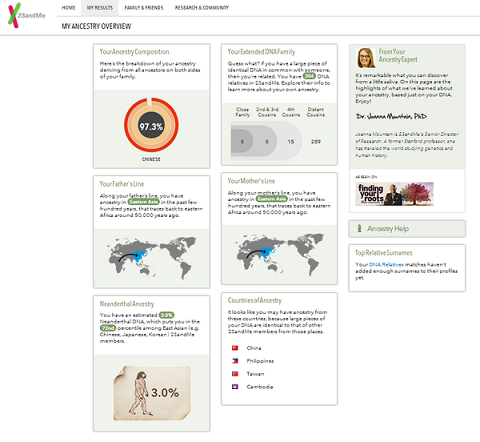Click the China flag icon
The width and height of the screenshot is (480, 442).
[235, 348]
